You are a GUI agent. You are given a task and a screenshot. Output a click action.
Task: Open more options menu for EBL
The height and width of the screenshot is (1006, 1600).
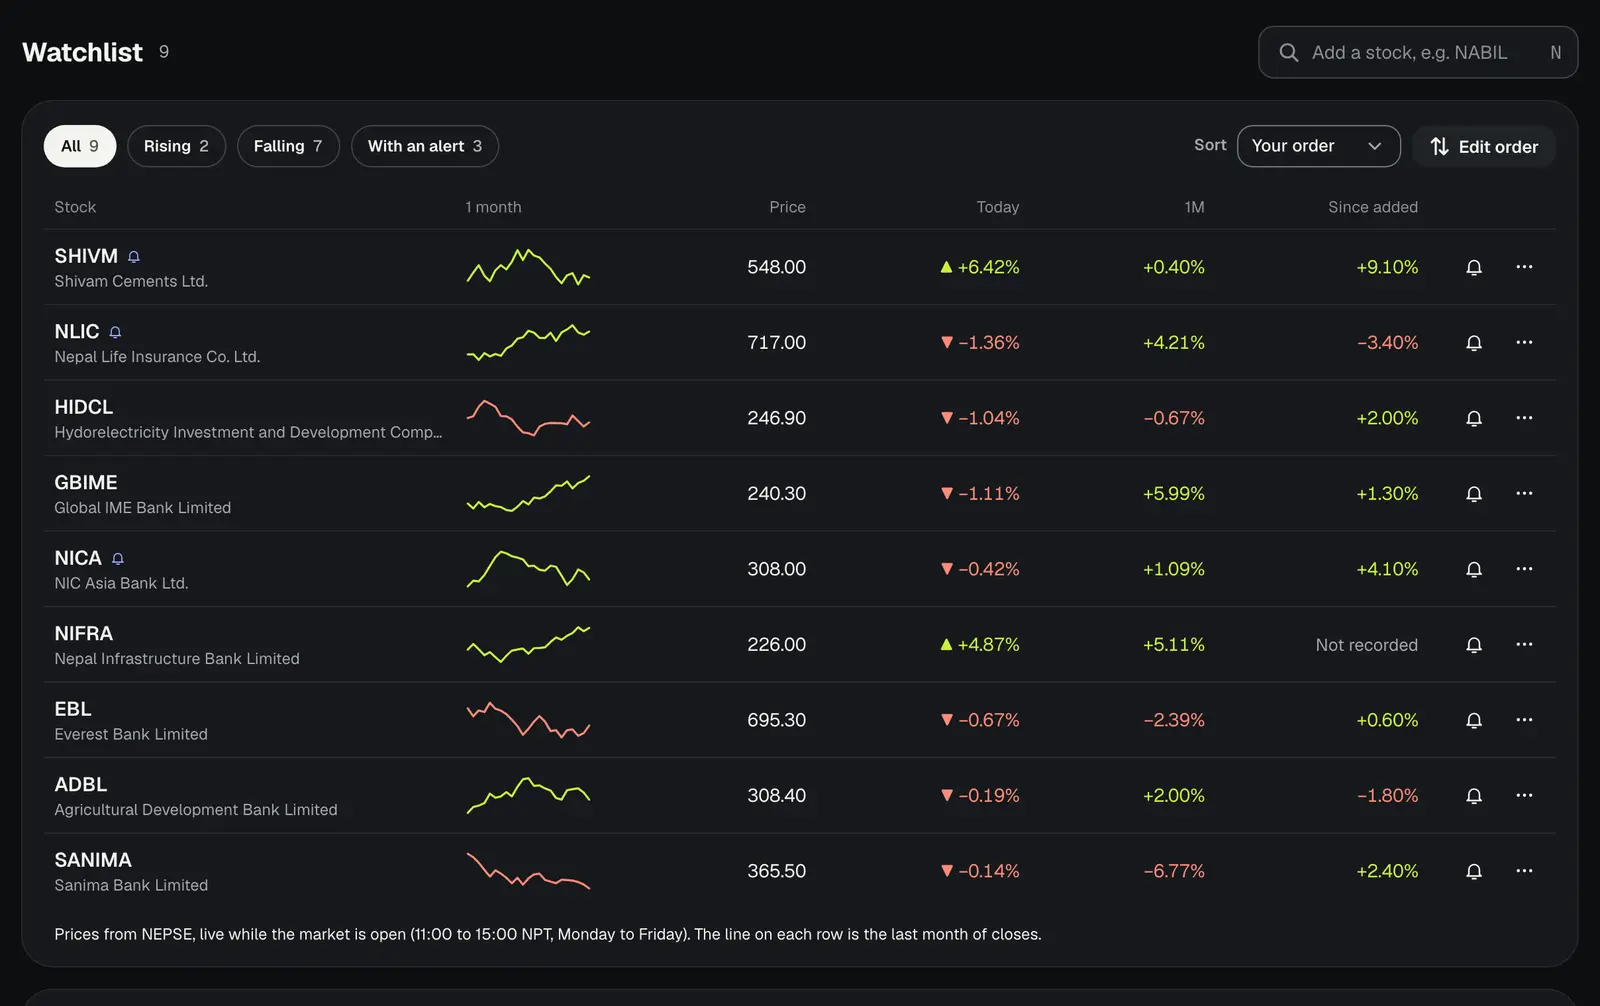pyautogui.click(x=1524, y=720)
